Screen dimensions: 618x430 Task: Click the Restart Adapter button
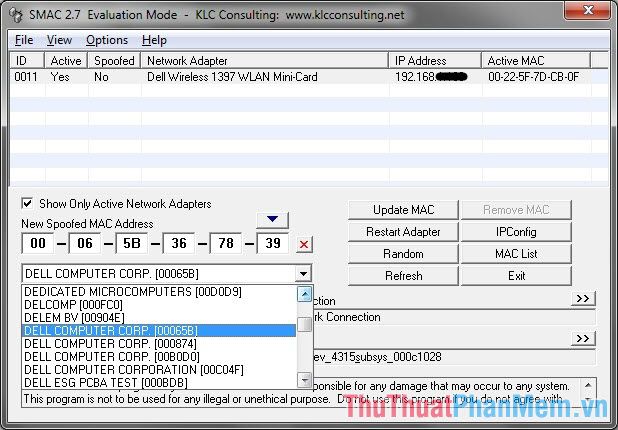pos(403,232)
